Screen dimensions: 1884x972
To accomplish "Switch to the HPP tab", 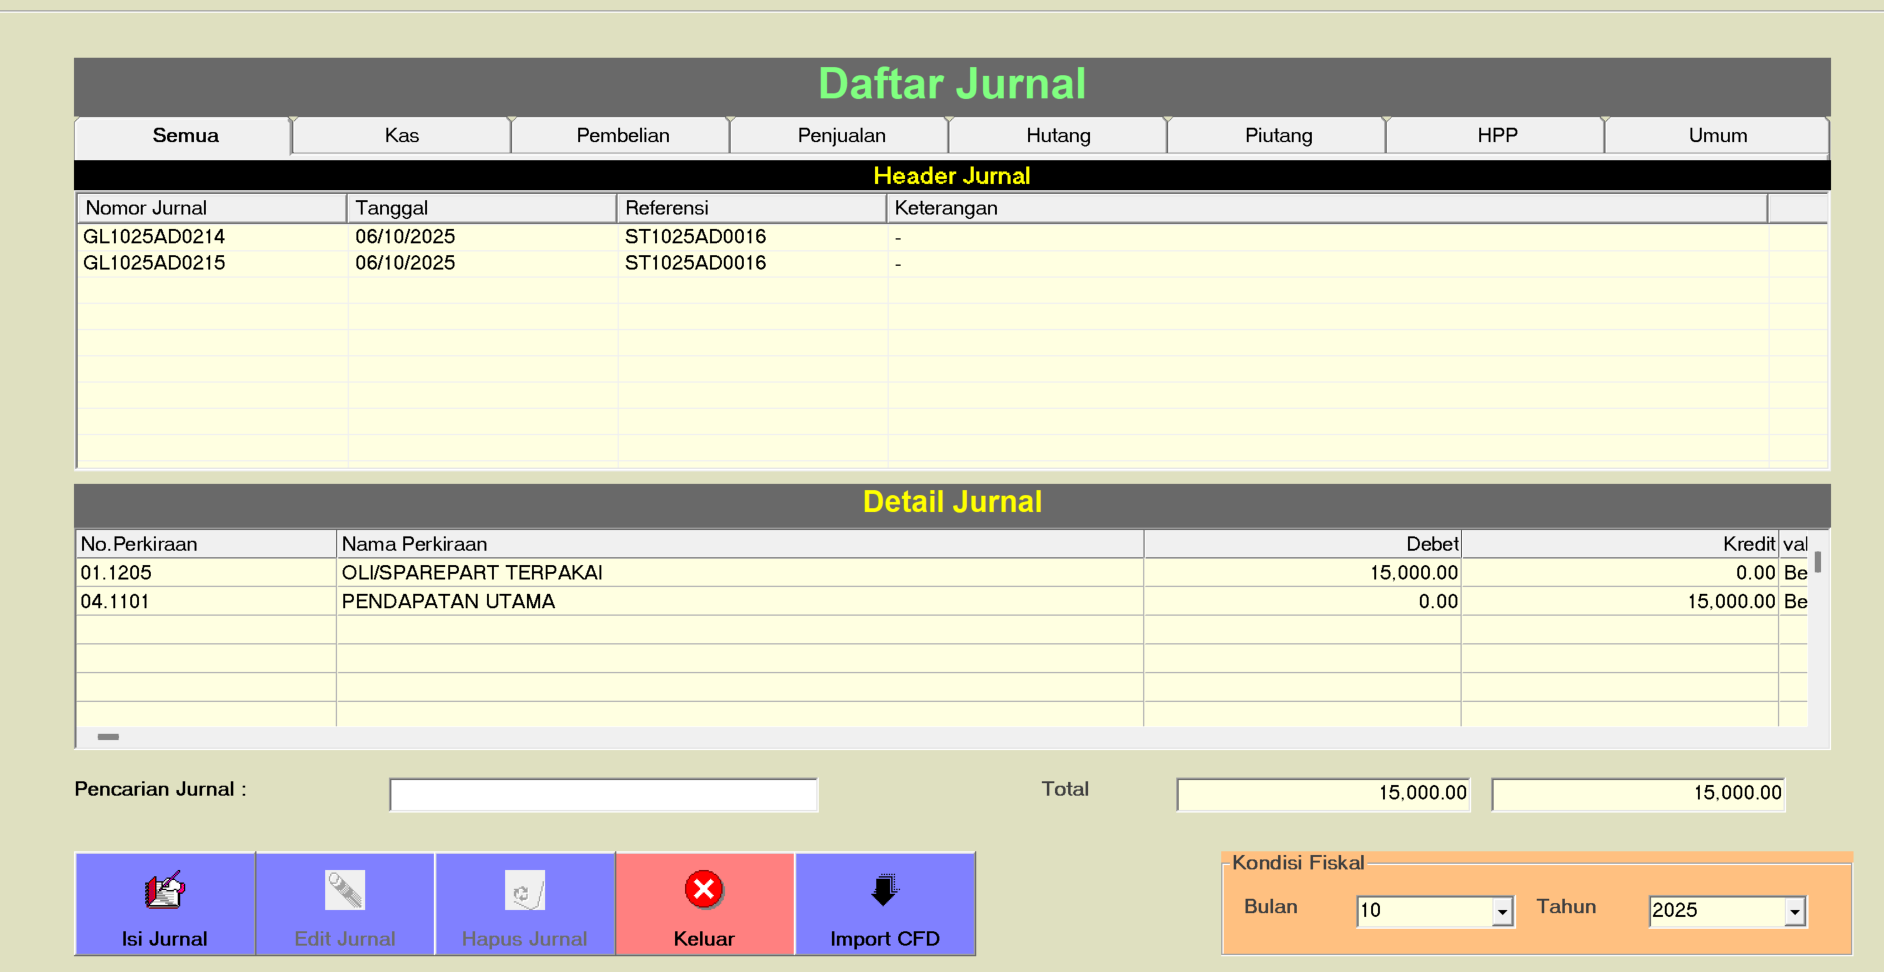I will point(1497,136).
